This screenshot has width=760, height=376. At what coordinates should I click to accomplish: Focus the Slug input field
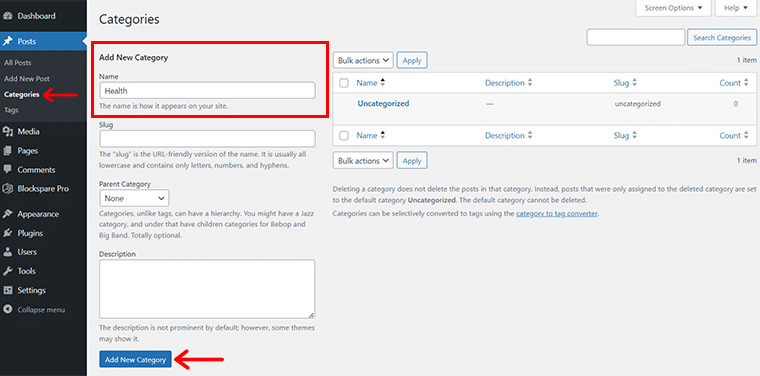point(207,139)
